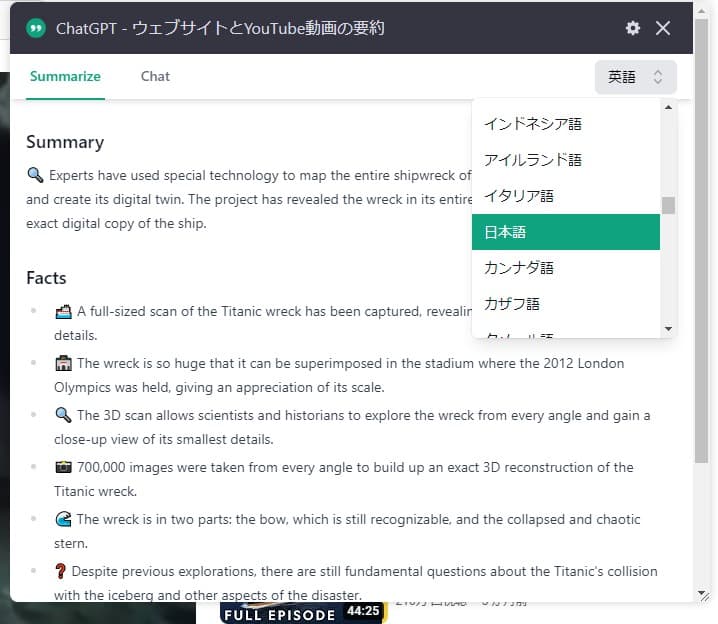Click text 'Olympics was held, giving an appreciation'

pyautogui.click(x=182, y=387)
